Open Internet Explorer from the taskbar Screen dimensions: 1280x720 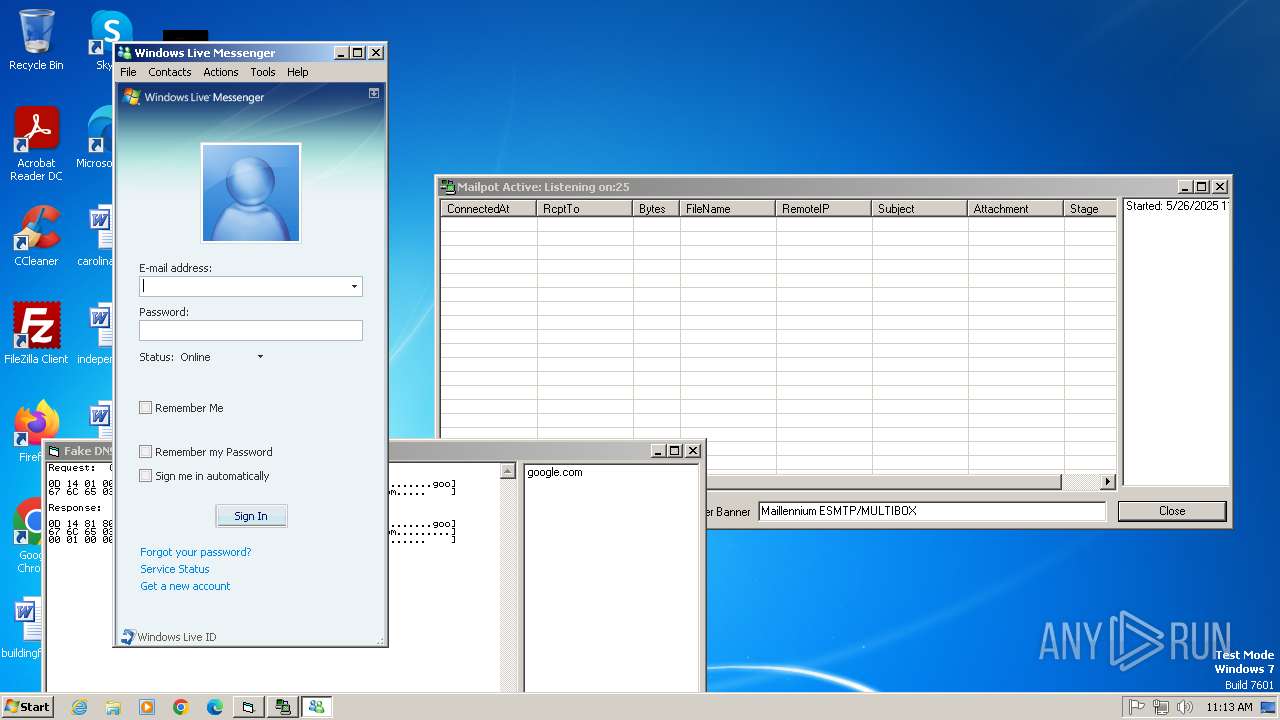click(80, 707)
